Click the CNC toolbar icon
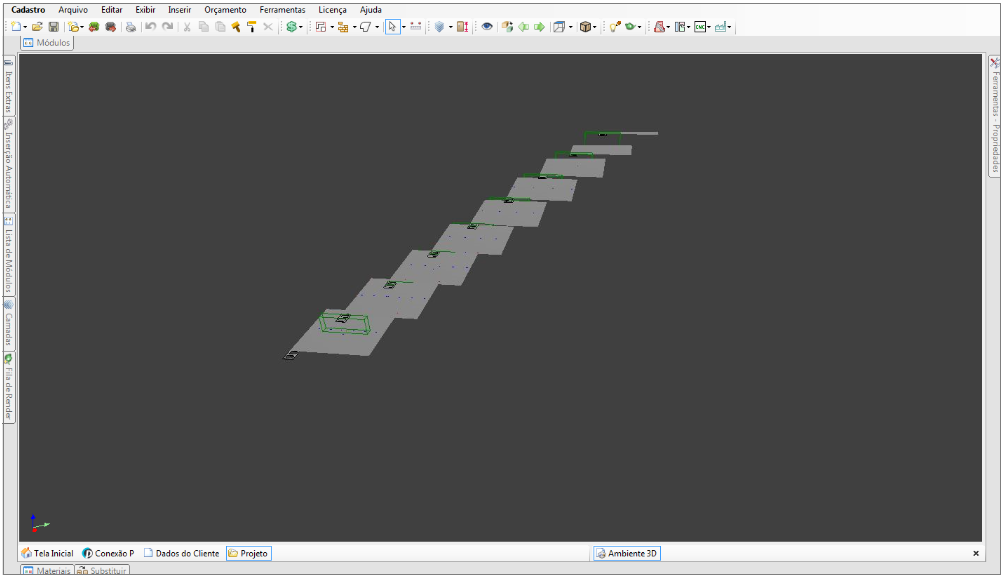 point(700,27)
